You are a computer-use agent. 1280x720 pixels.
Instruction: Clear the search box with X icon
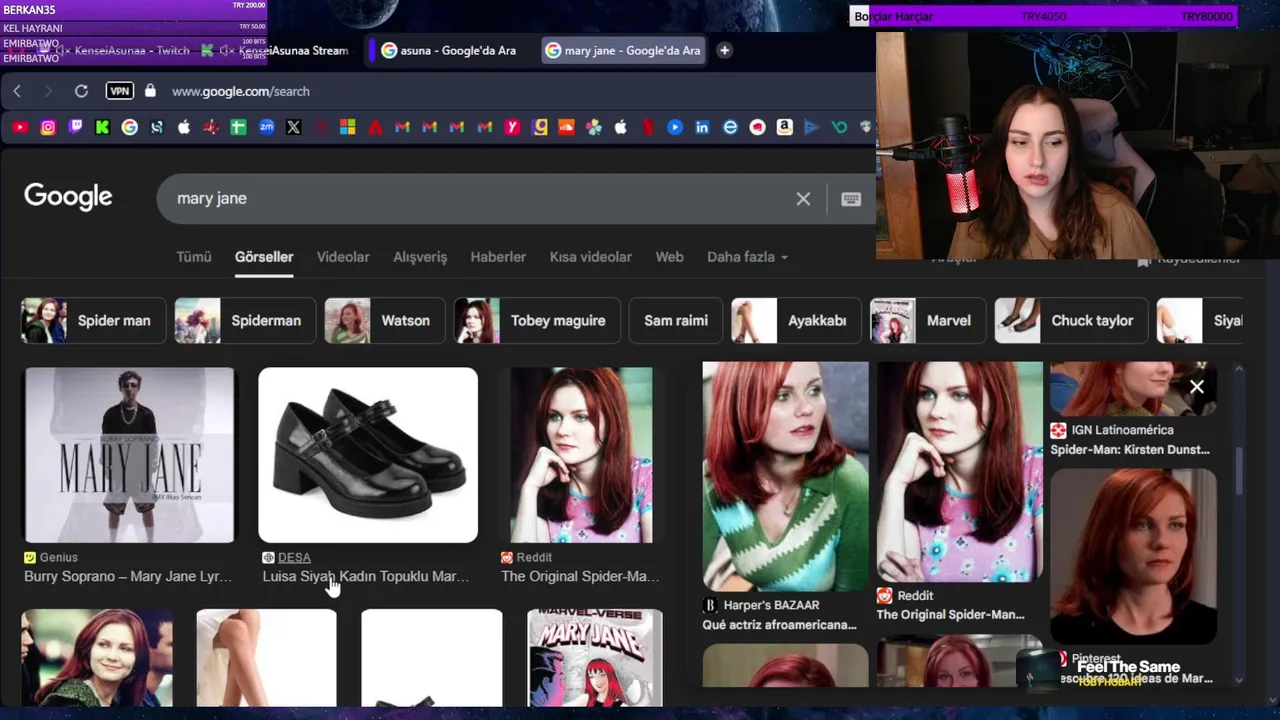coord(803,199)
